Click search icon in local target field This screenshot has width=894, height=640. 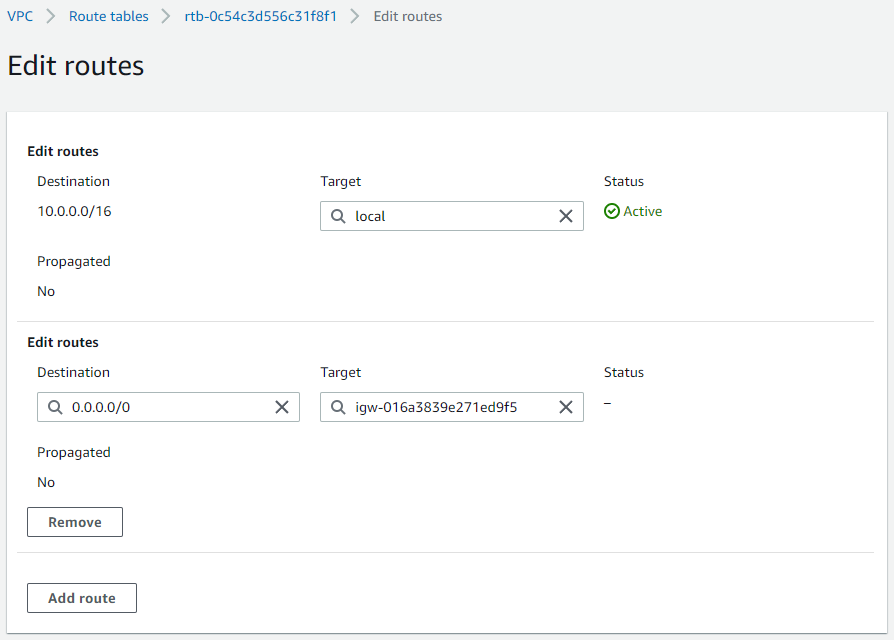[x=338, y=216]
